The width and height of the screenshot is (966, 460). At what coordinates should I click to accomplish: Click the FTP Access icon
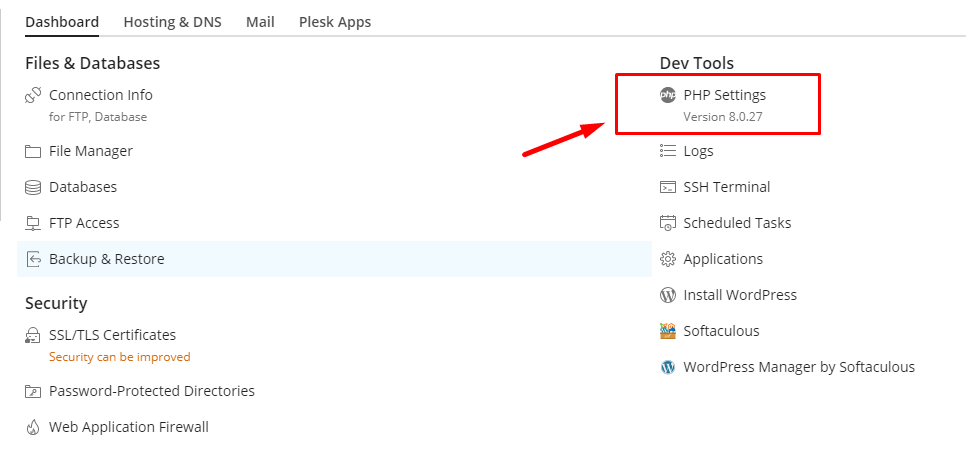(33, 223)
